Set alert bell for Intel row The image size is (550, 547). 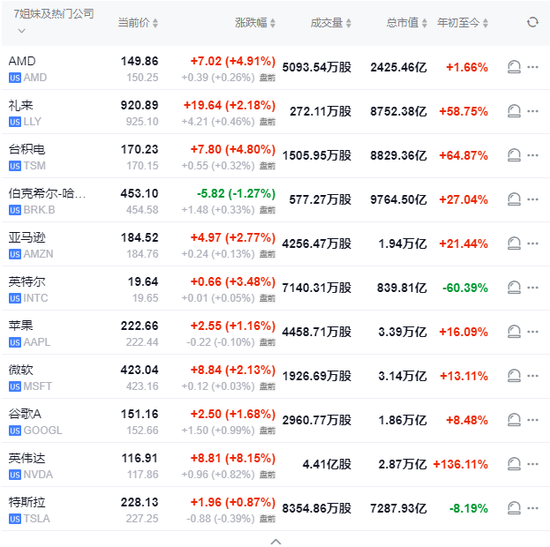(x=514, y=288)
